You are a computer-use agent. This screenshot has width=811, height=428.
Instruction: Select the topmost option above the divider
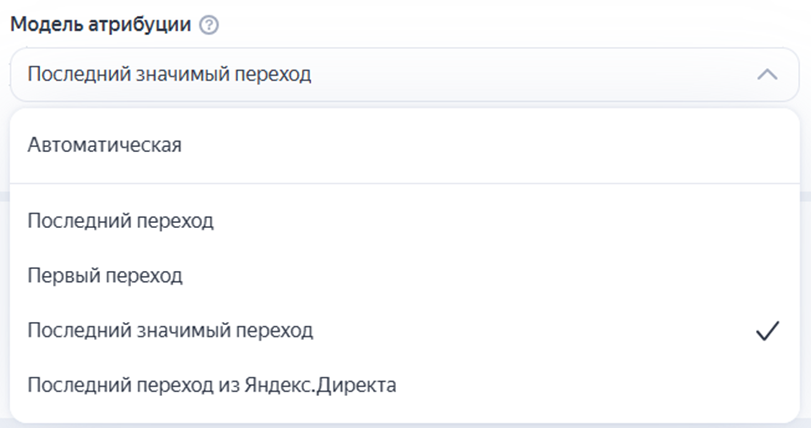click(105, 145)
